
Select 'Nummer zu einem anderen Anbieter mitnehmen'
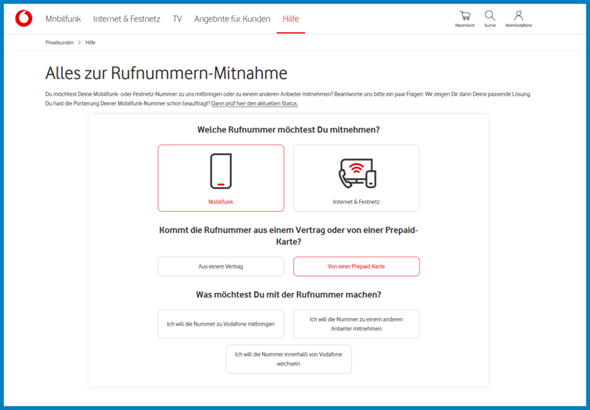coord(356,324)
